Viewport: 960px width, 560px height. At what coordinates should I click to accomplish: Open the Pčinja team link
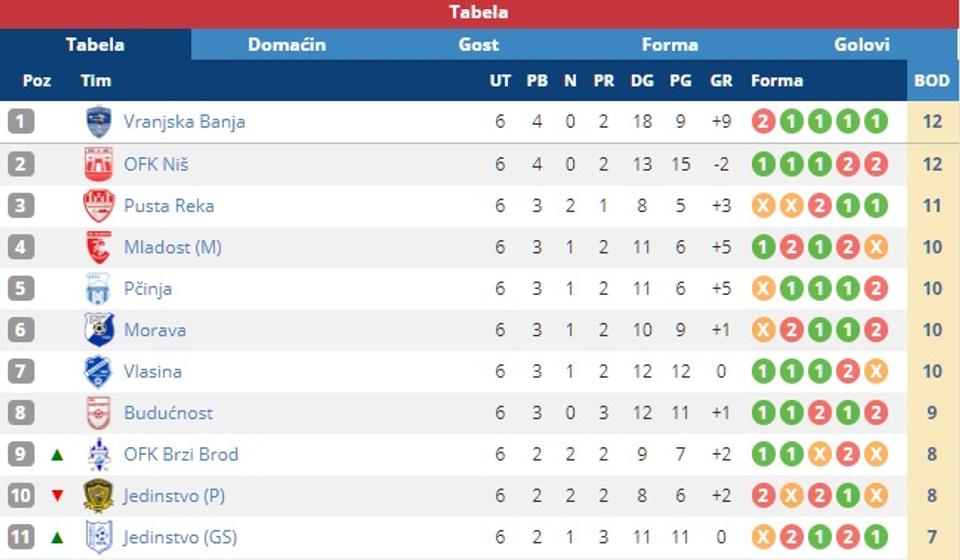(x=148, y=289)
